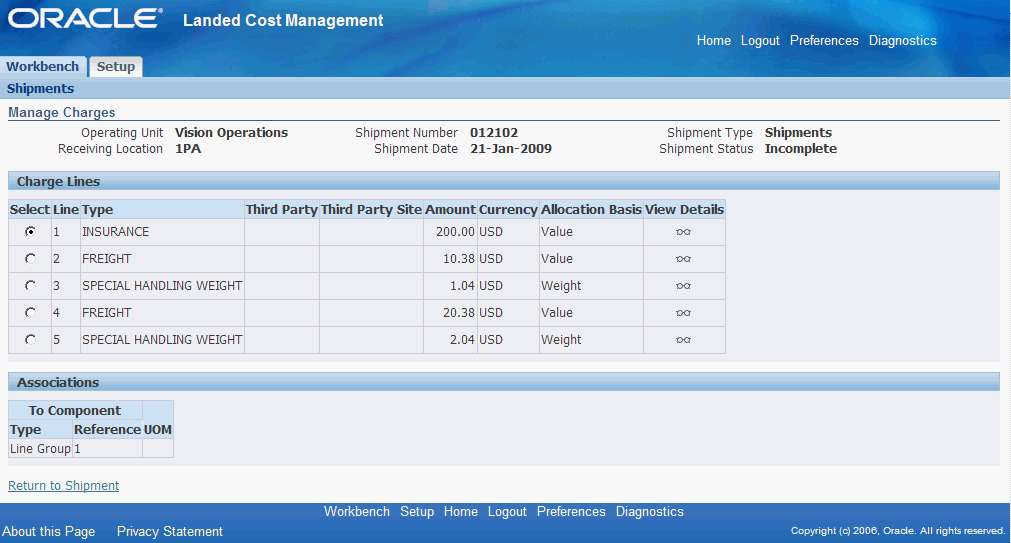This screenshot has height=543, width=1011.
Task: Open Diagnostics from the top header
Action: pos(903,41)
